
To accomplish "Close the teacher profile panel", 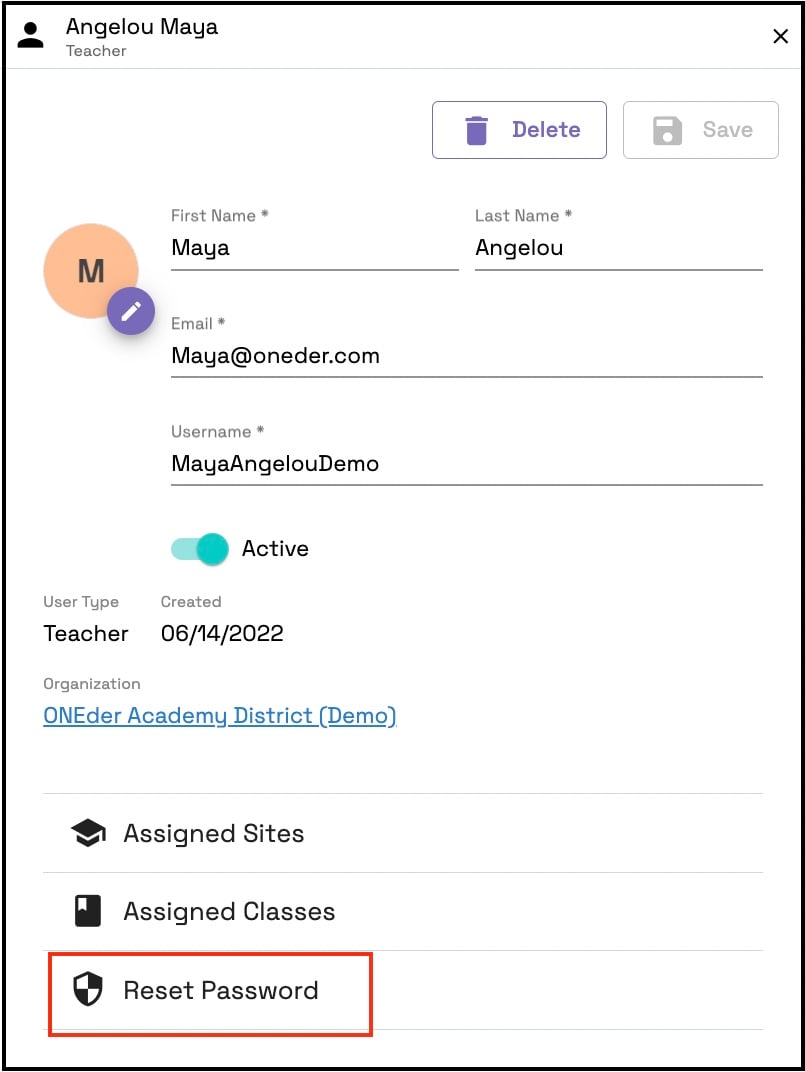I will click(x=780, y=36).
